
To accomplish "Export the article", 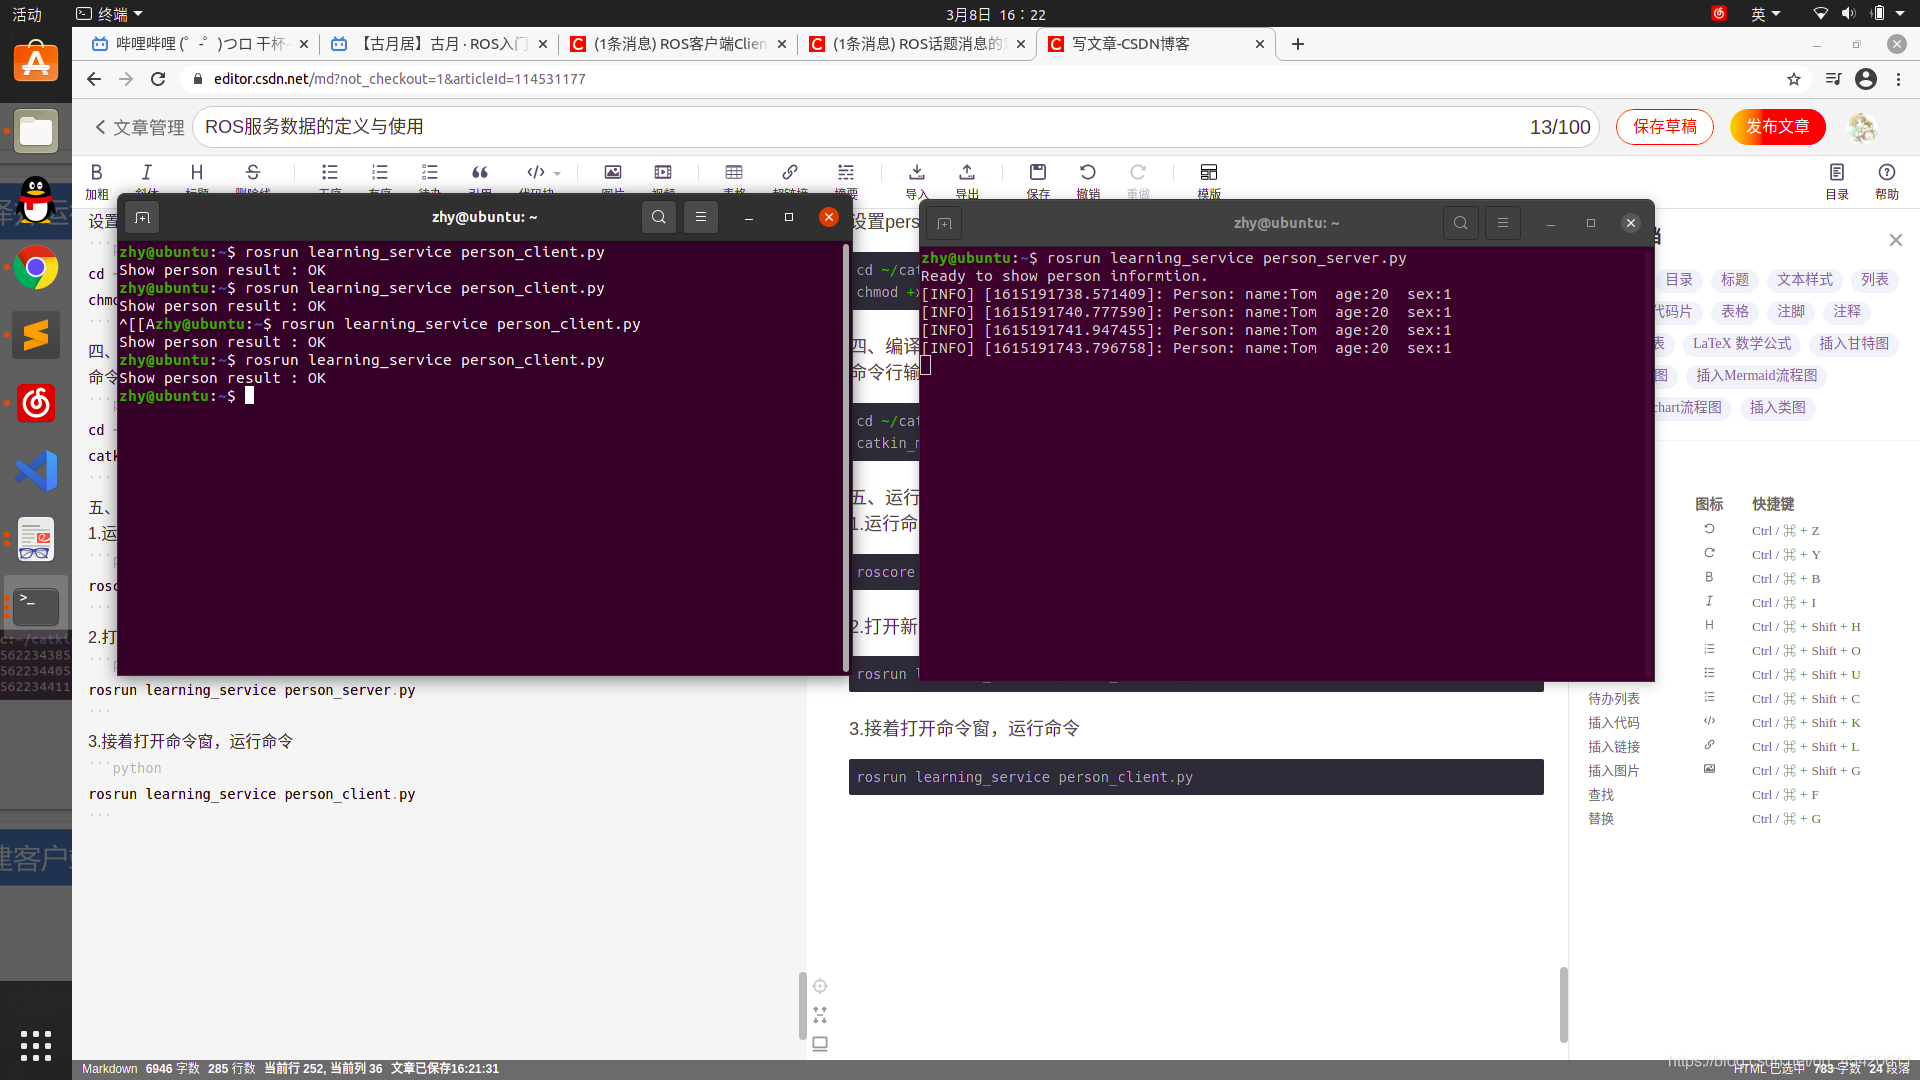I will (967, 172).
